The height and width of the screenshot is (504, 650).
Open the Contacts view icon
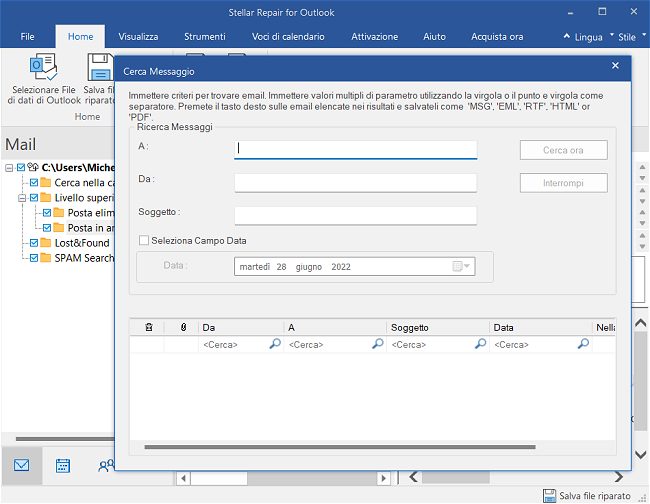106,466
